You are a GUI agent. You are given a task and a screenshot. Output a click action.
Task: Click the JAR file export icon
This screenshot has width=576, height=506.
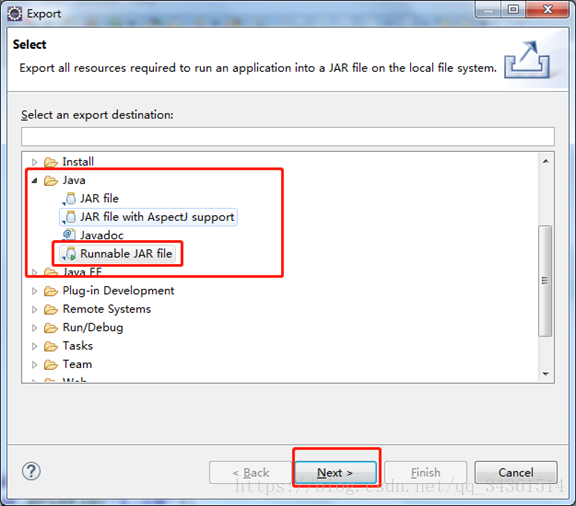point(69,198)
